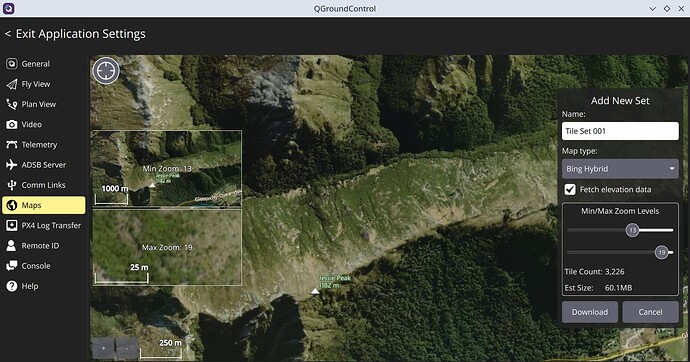
Task: Click the min zoom slider handle at 13
Action: pos(632,230)
